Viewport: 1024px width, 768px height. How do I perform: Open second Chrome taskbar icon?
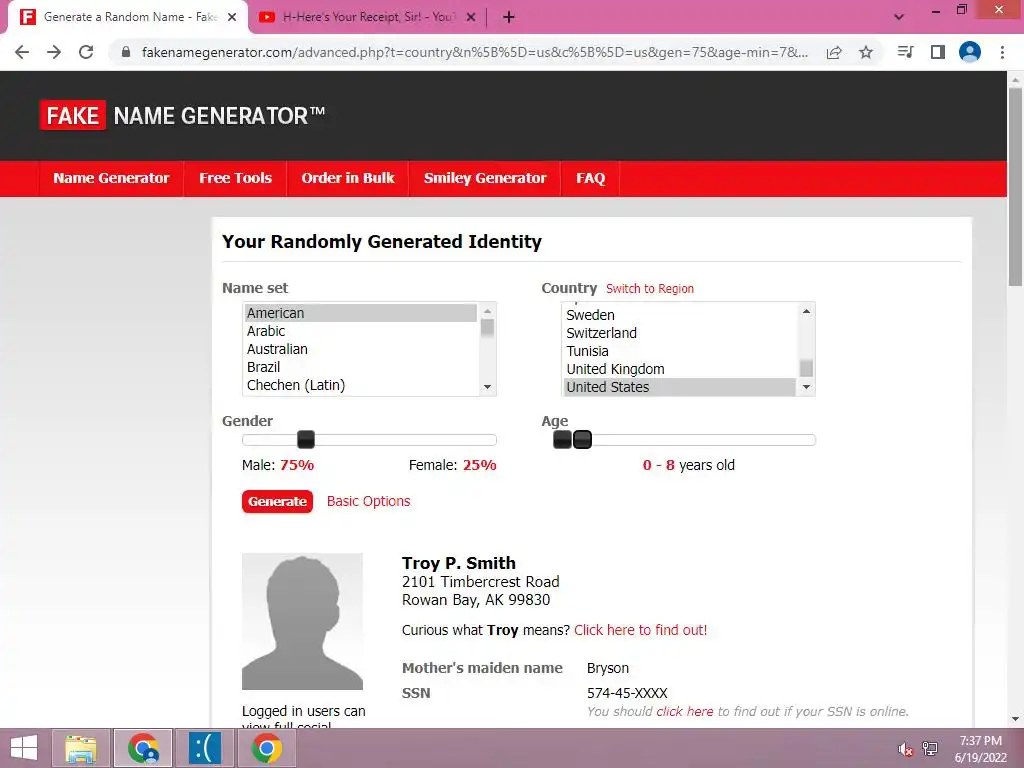click(x=266, y=748)
